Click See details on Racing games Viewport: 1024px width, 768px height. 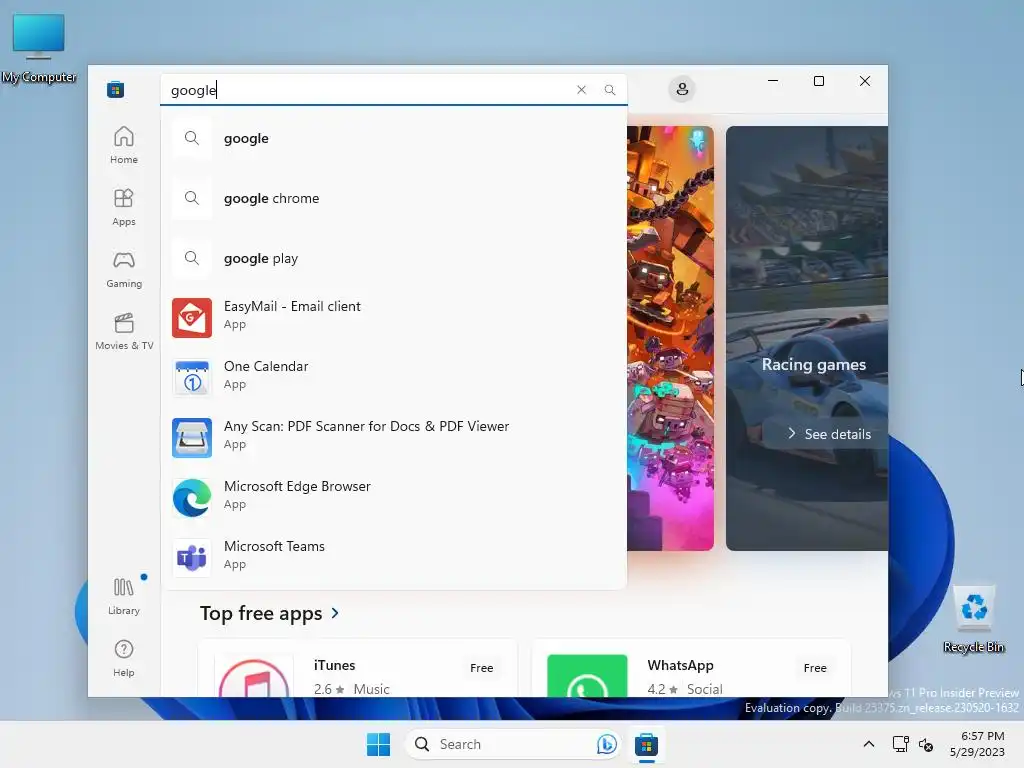[x=829, y=434]
